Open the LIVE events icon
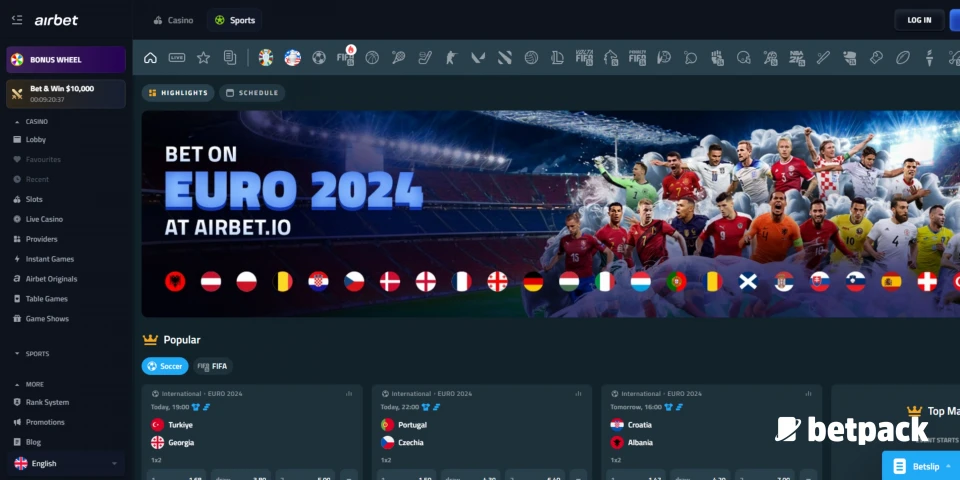Screen dimensions: 960x480 click(177, 58)
